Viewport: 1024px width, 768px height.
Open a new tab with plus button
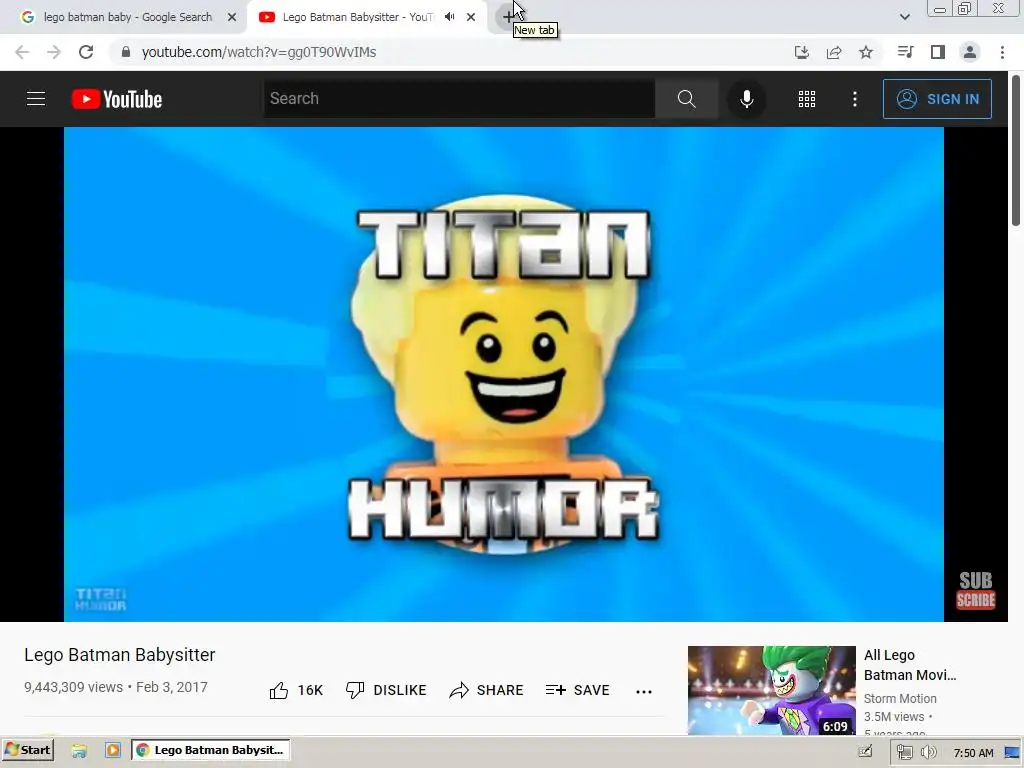click(507, 18)
